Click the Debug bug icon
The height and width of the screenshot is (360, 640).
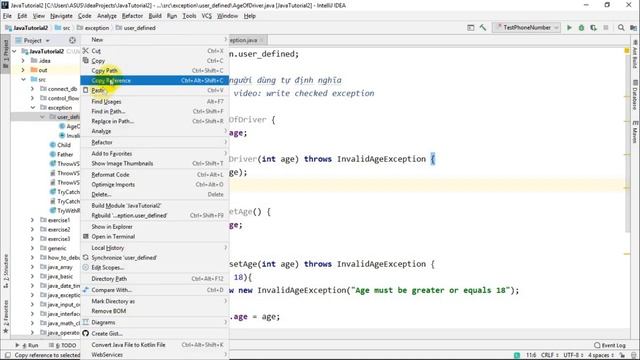[x=581, y=28]
